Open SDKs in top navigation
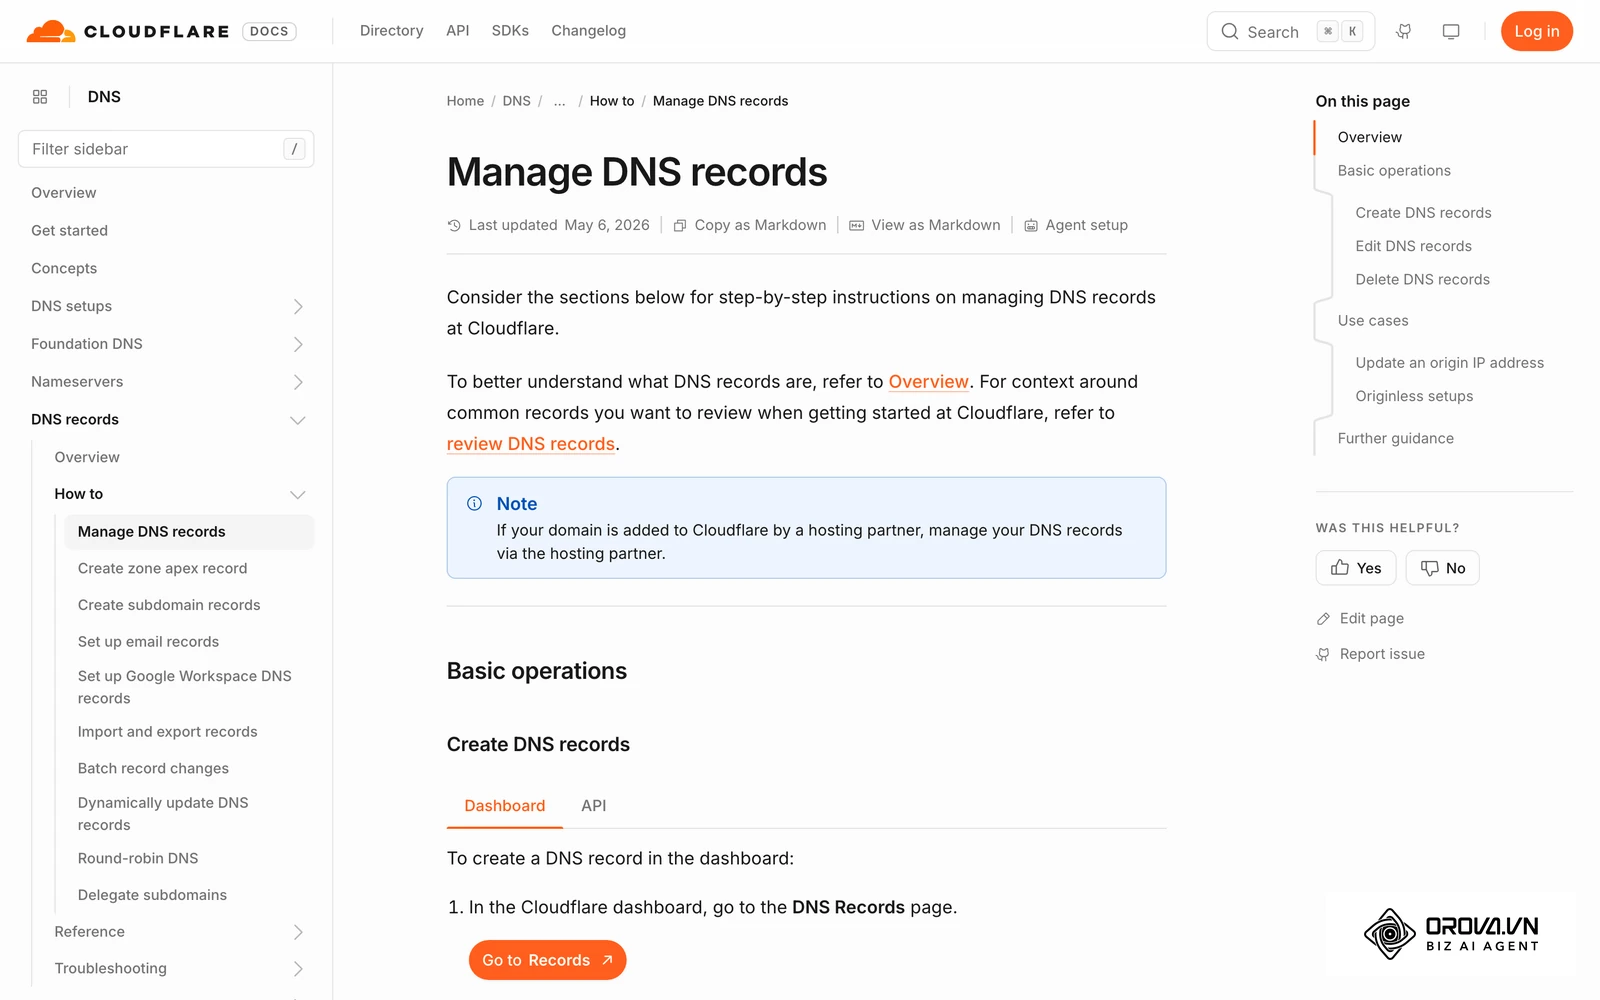The width and height of the screenshot is (1600, 1000). pyautogui.click(x=510, y=31)
